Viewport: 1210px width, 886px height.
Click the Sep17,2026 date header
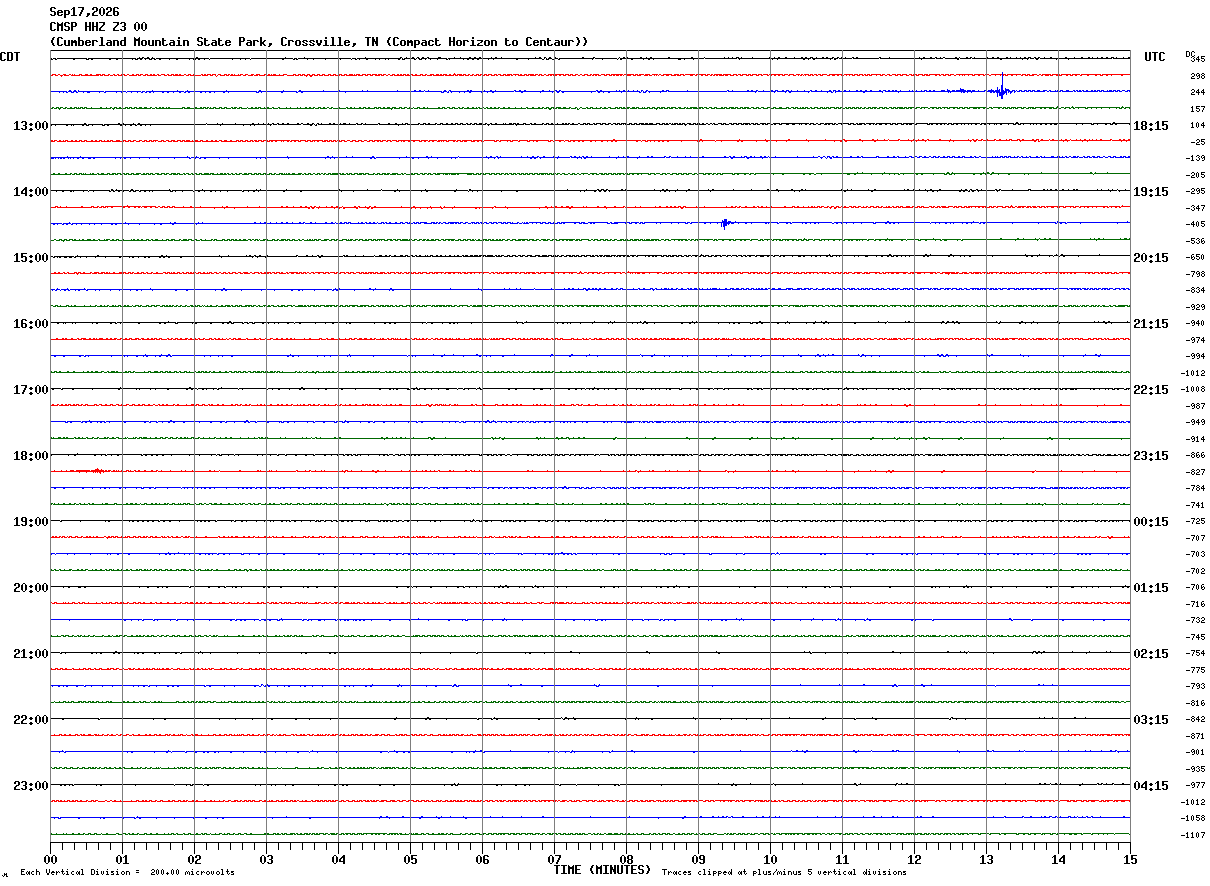84,12
